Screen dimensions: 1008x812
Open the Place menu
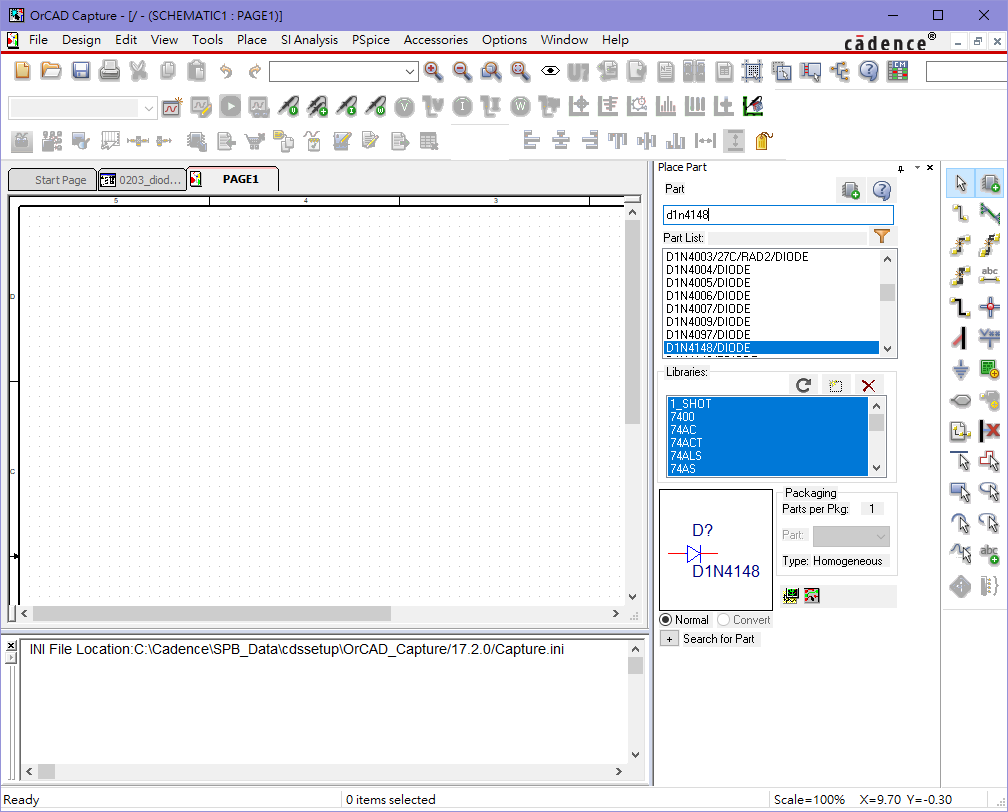click(x=252, y=40)
